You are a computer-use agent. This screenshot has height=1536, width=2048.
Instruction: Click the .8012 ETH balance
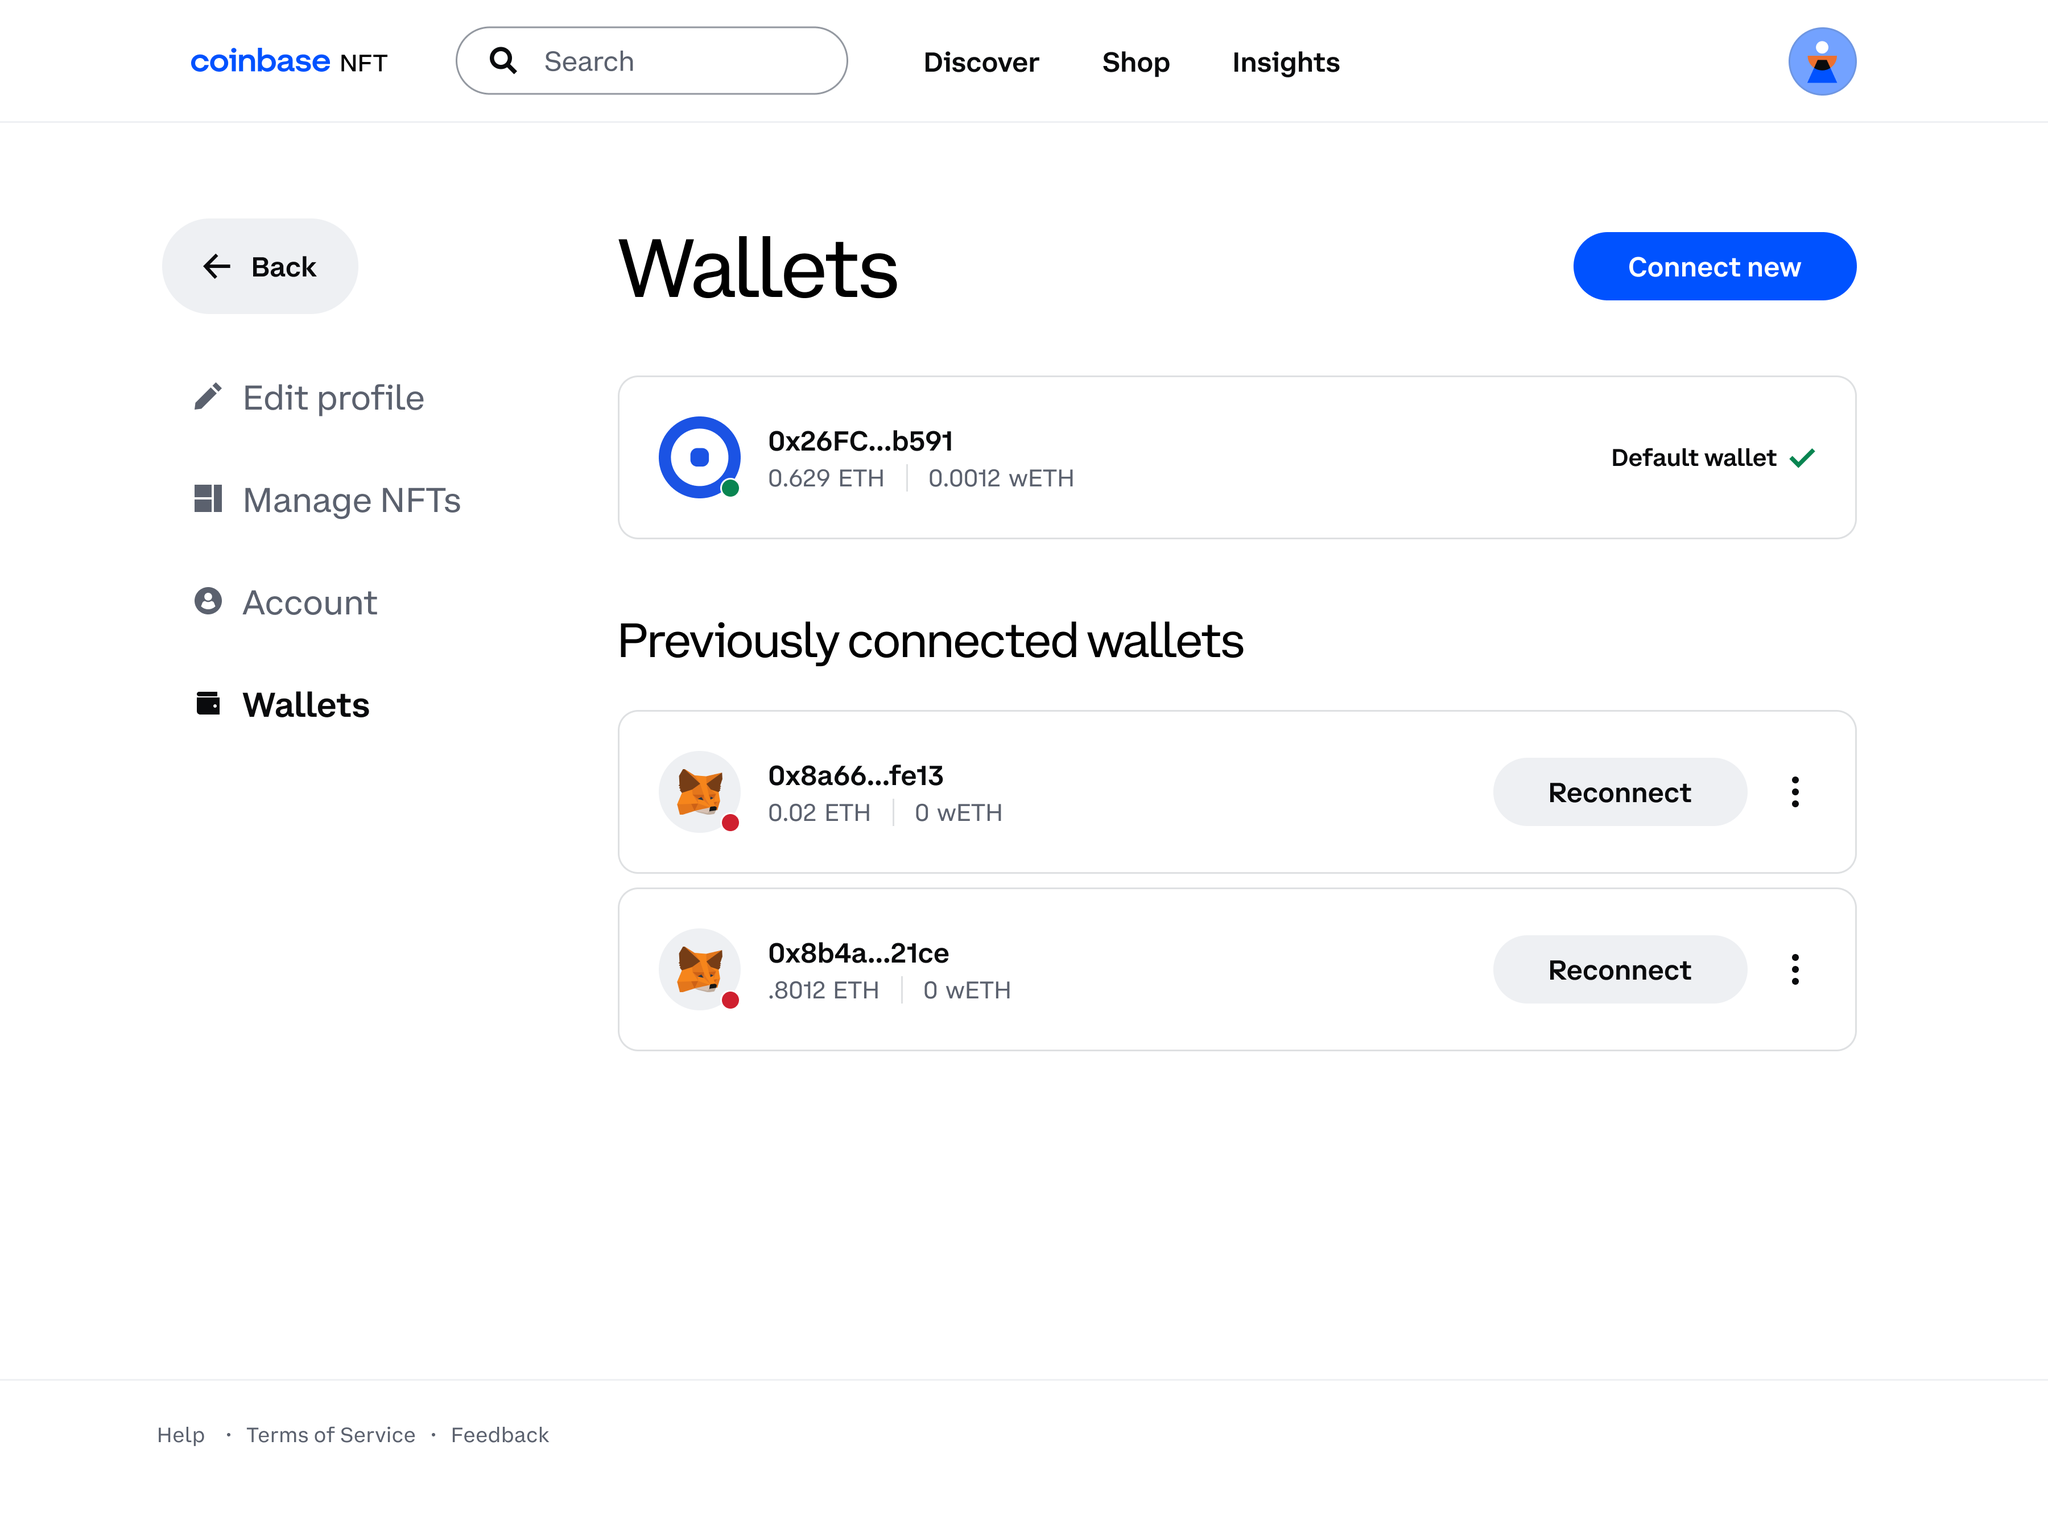coord(823,990)
